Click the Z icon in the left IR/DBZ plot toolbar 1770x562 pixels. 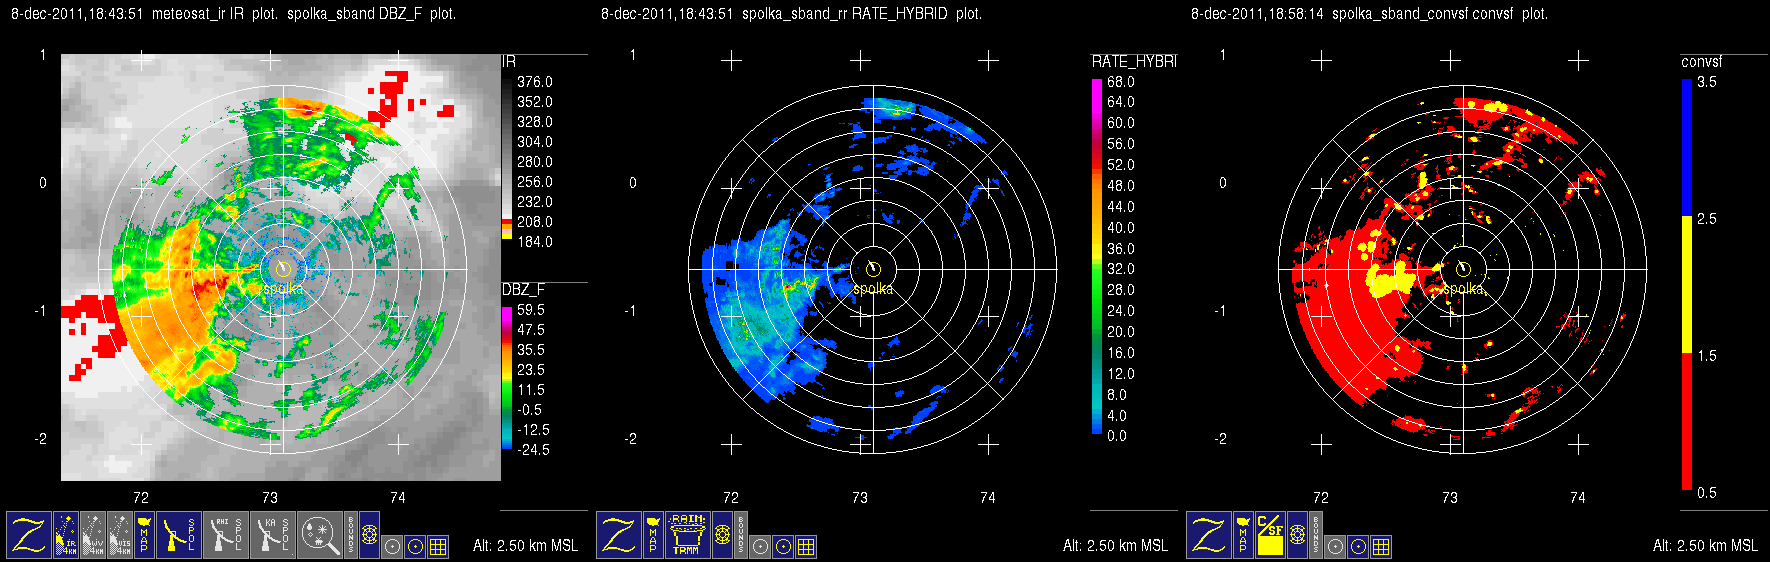[x=29, y=535]
